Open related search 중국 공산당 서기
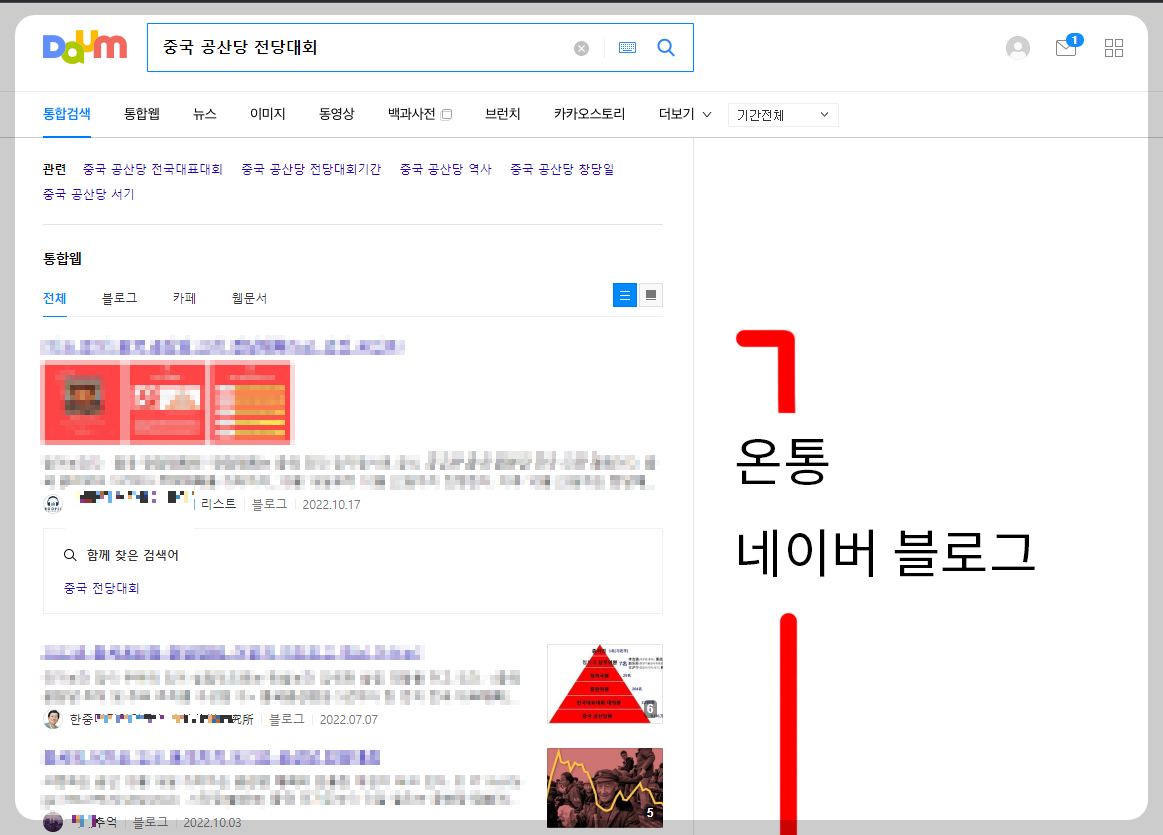Screen dimensions: 1163x835 [x=88, y=194]
